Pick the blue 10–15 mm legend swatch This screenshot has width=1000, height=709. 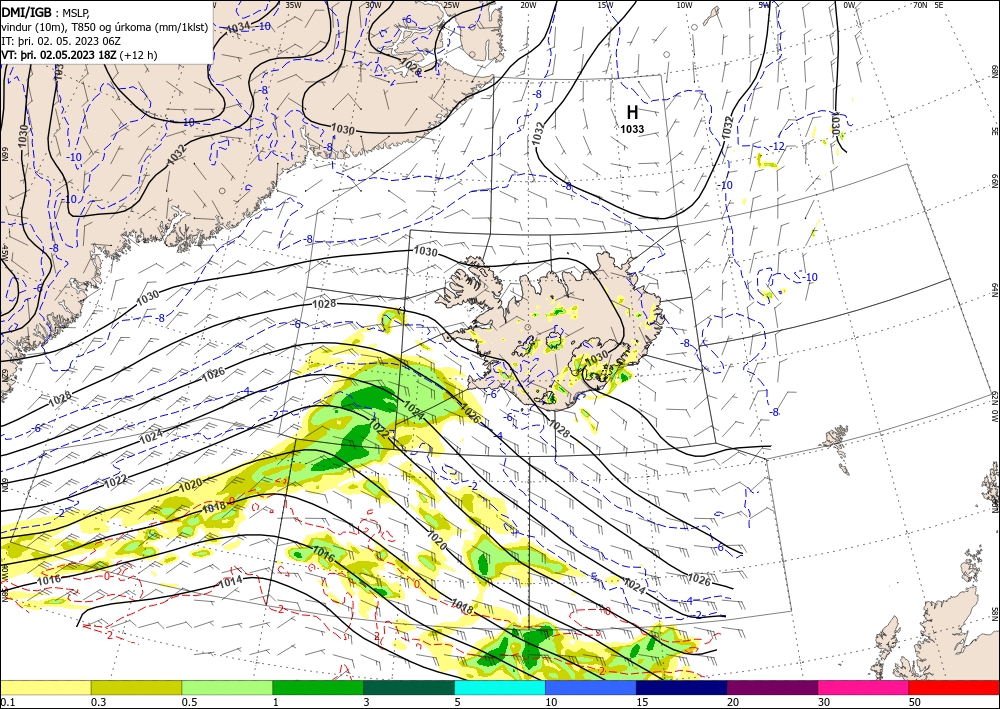tap(591, 687)
